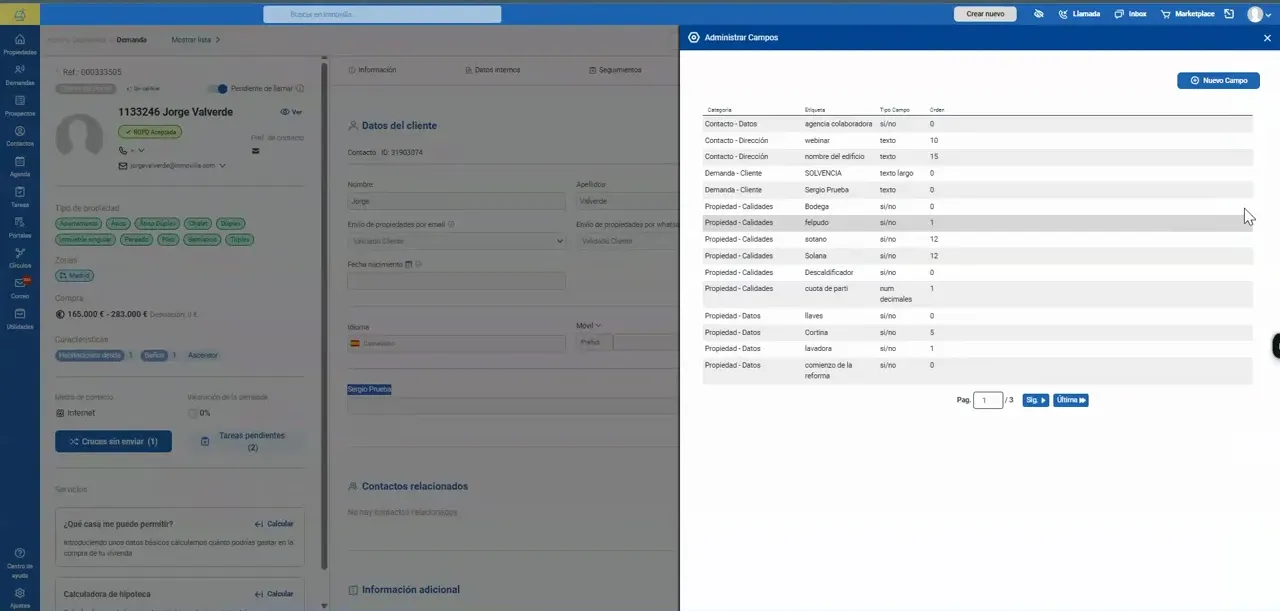Select the cuota de parti row

pyautogui.click(x=977, y=294)
